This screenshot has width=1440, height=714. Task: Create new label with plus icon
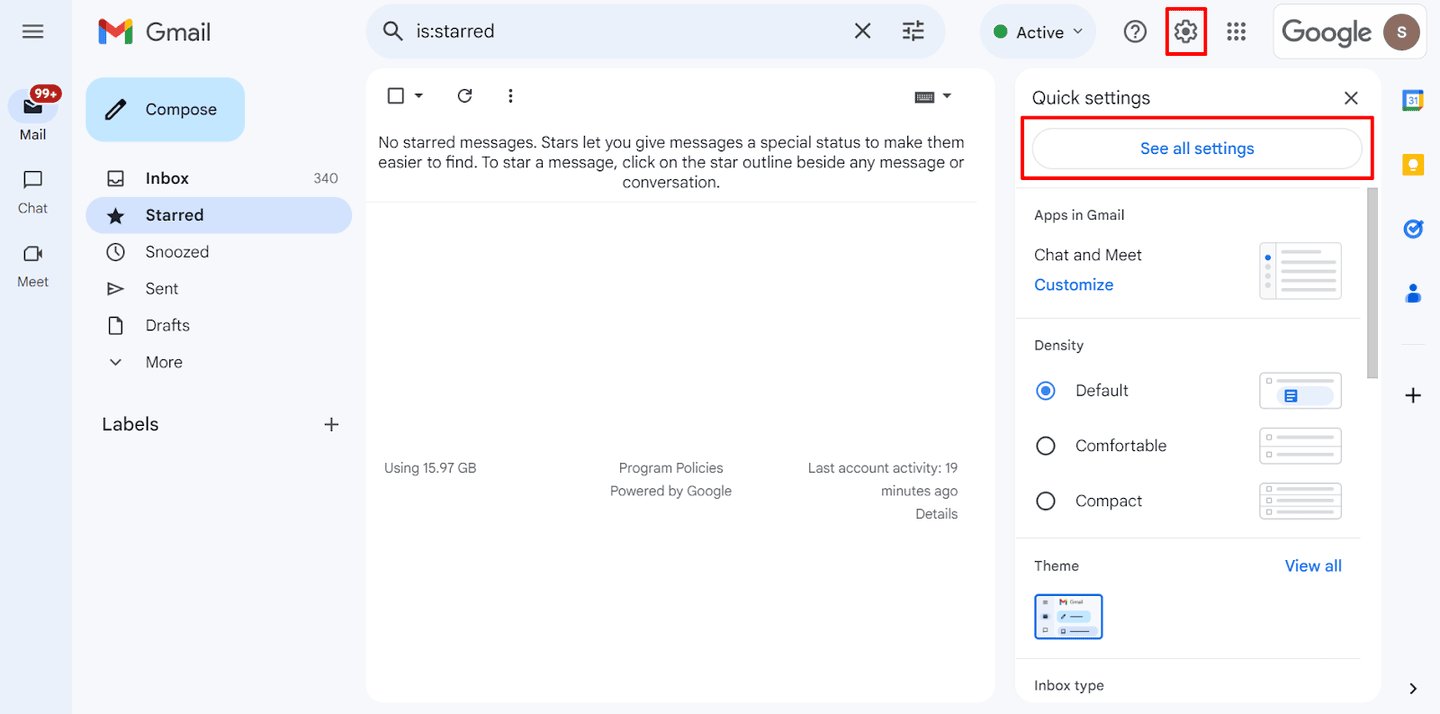tap(331, 424)
